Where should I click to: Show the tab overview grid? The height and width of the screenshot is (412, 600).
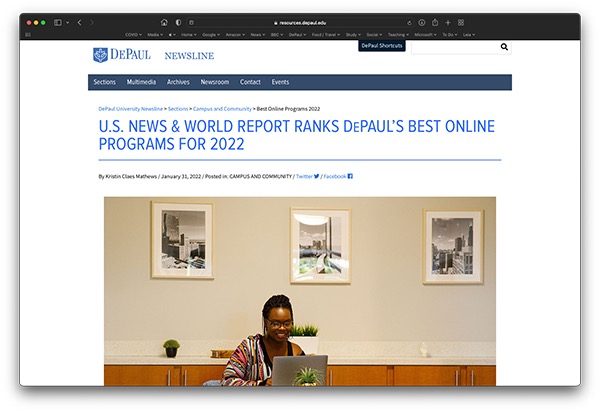[461, 23]
